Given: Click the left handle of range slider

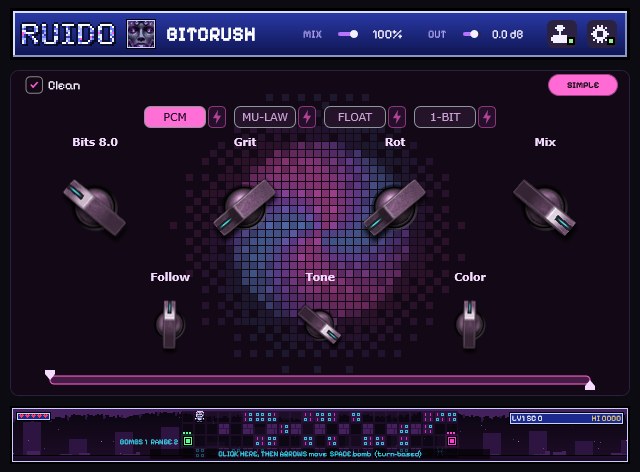Looking at the screenshot, I should (x=50, y=375).
